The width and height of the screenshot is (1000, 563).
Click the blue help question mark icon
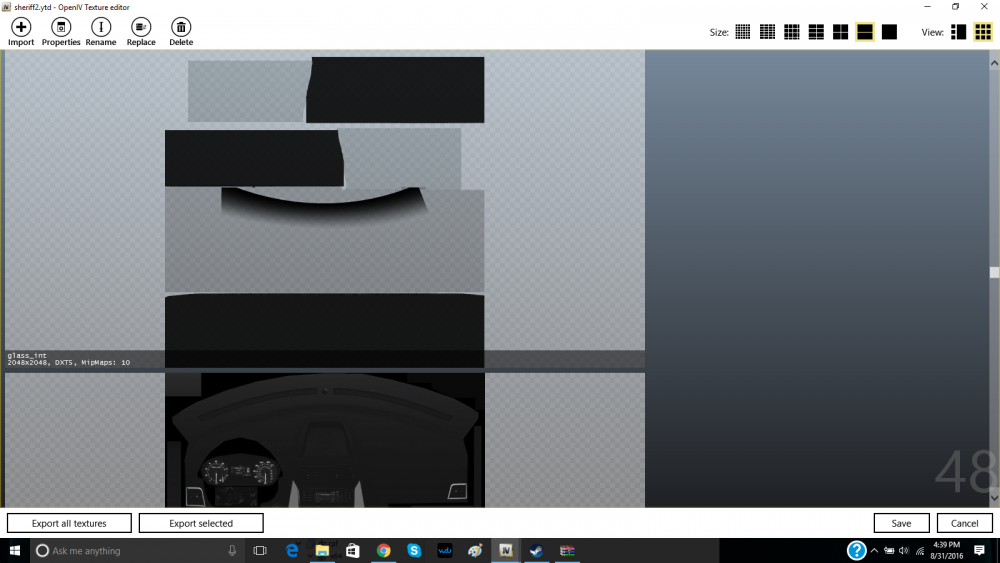pos(857,550)
